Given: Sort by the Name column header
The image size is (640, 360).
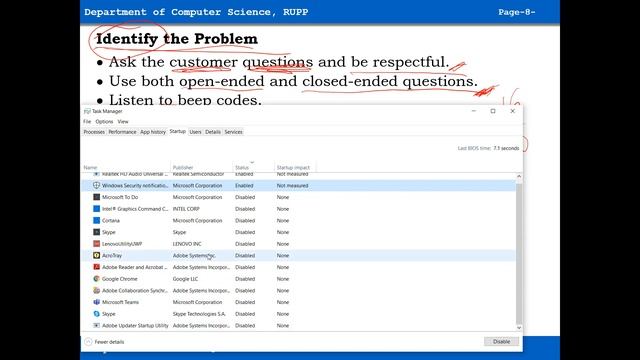Looking at the screenshot, I should point(126,167).
